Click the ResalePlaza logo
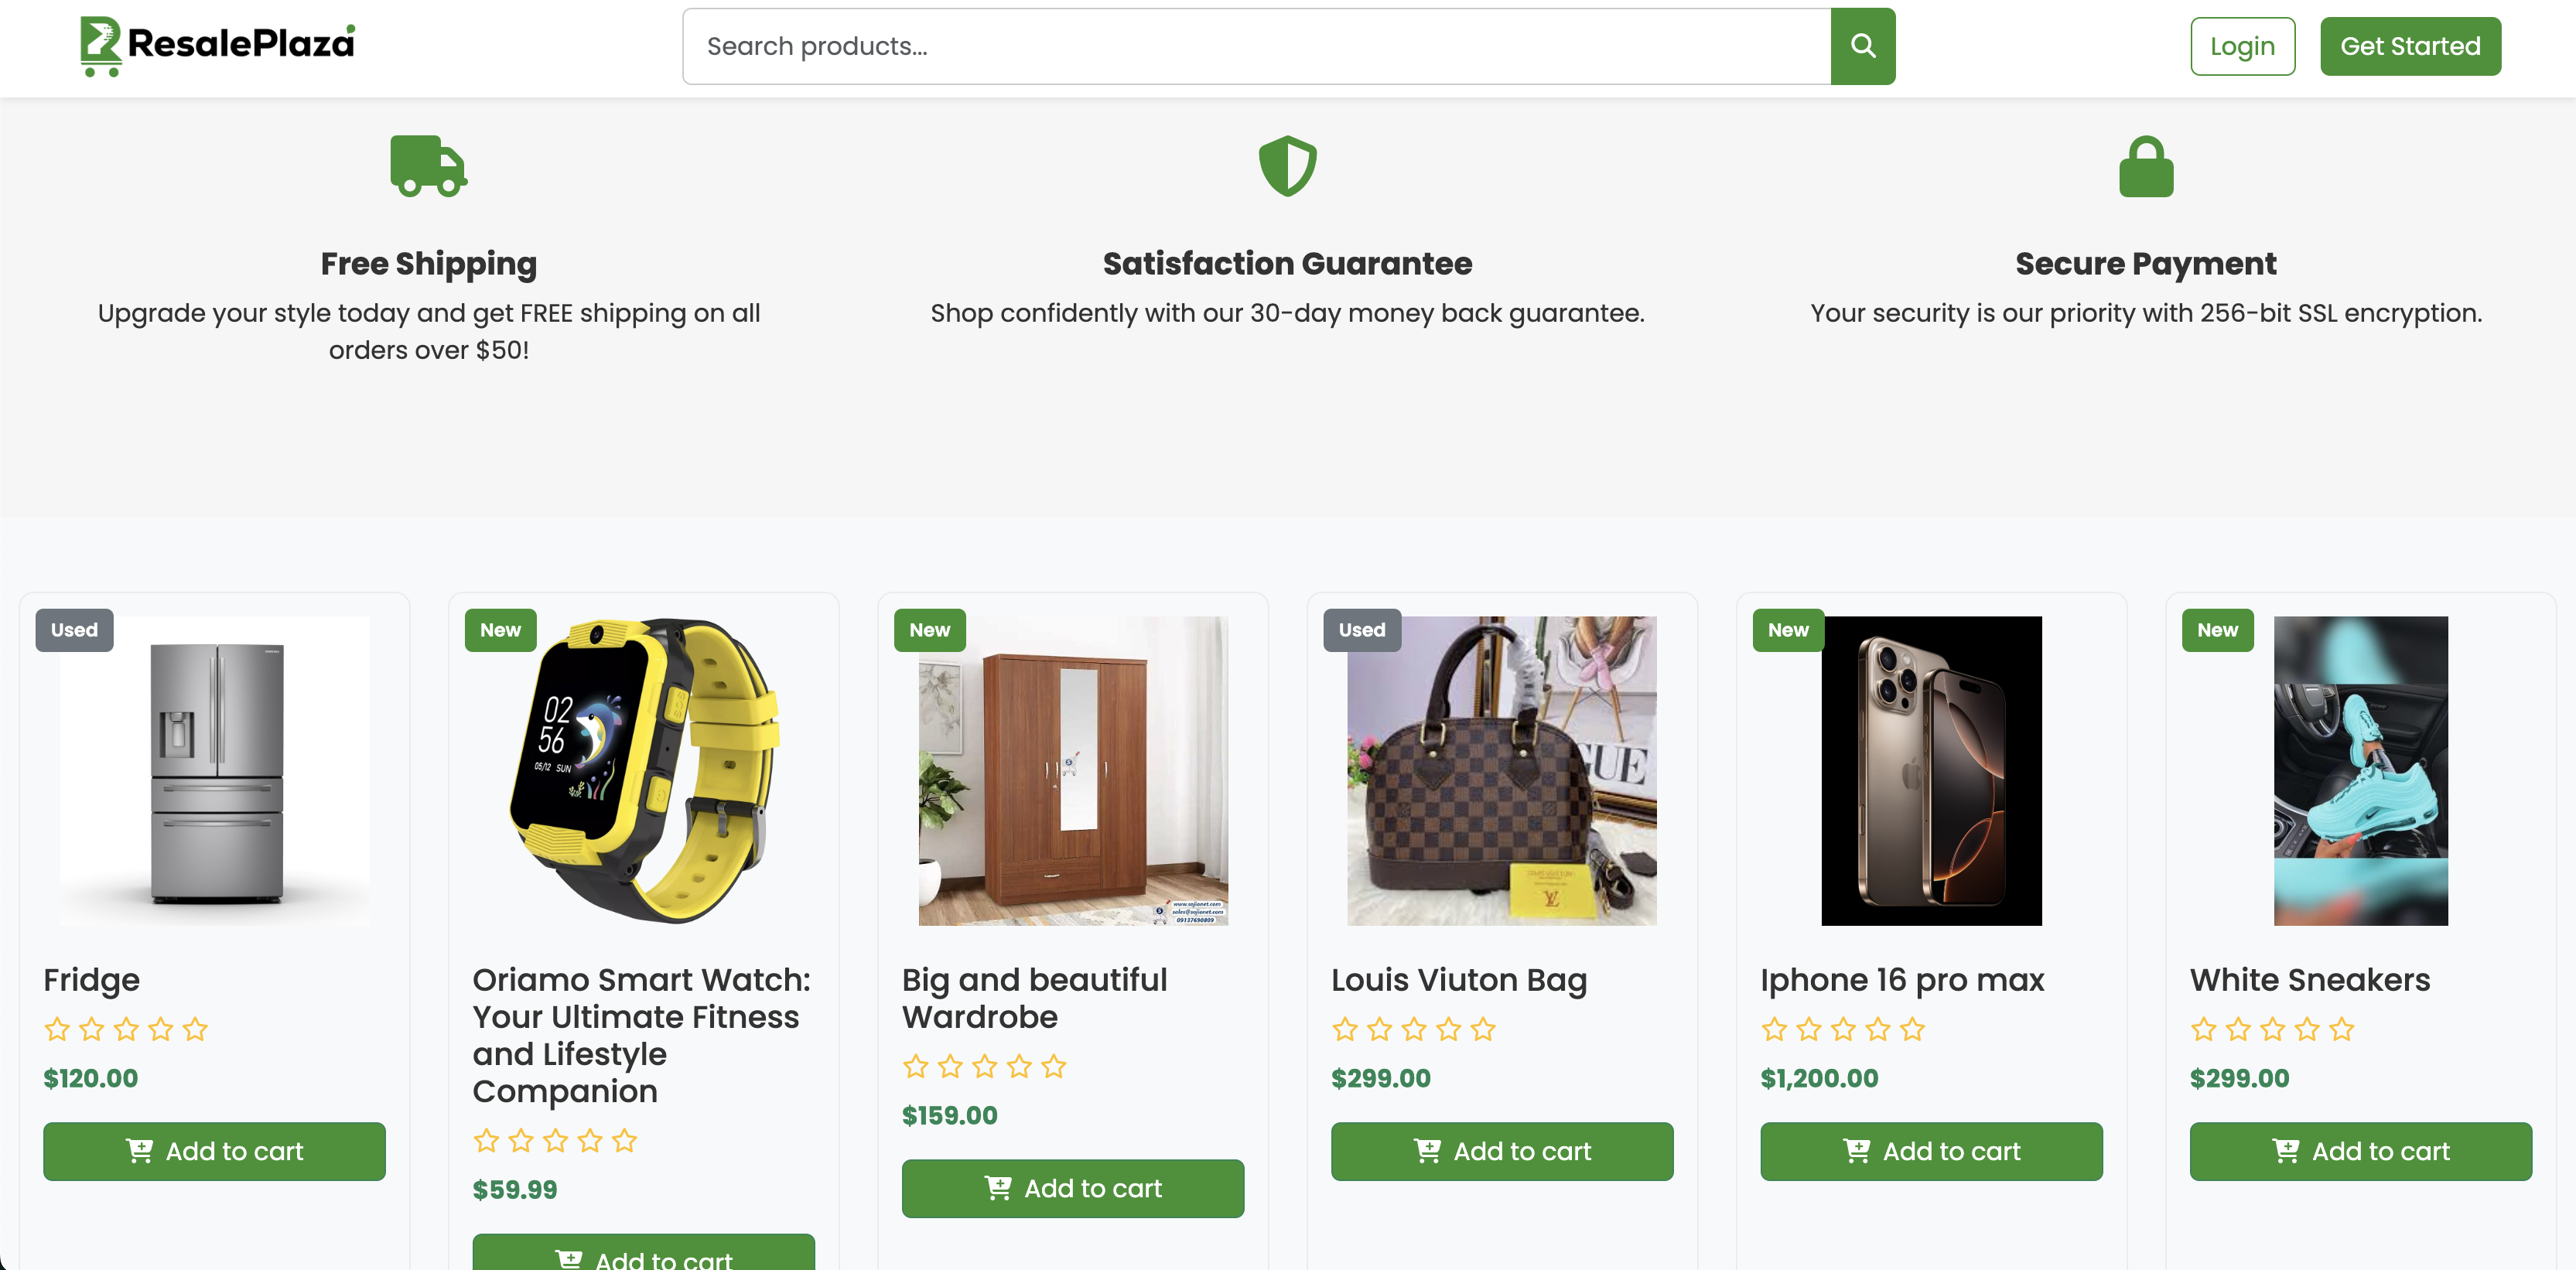 coord(217,45)
